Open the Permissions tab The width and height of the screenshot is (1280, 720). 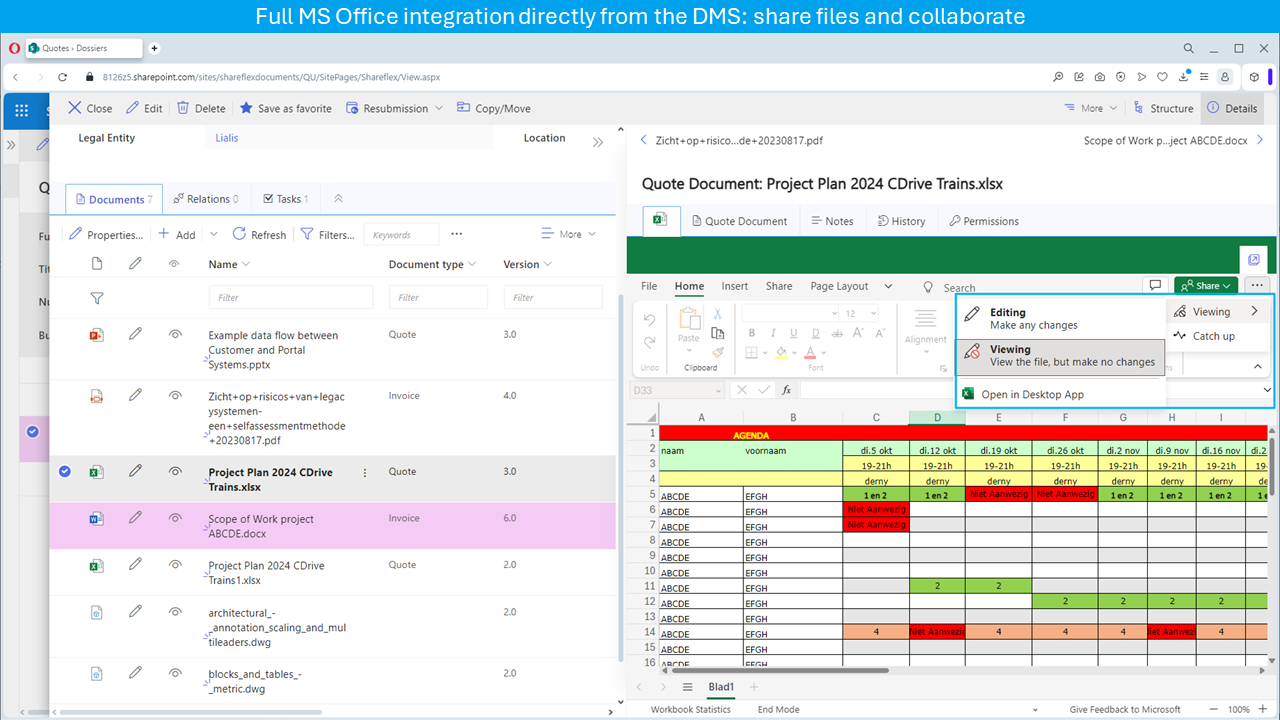point(984,221)
